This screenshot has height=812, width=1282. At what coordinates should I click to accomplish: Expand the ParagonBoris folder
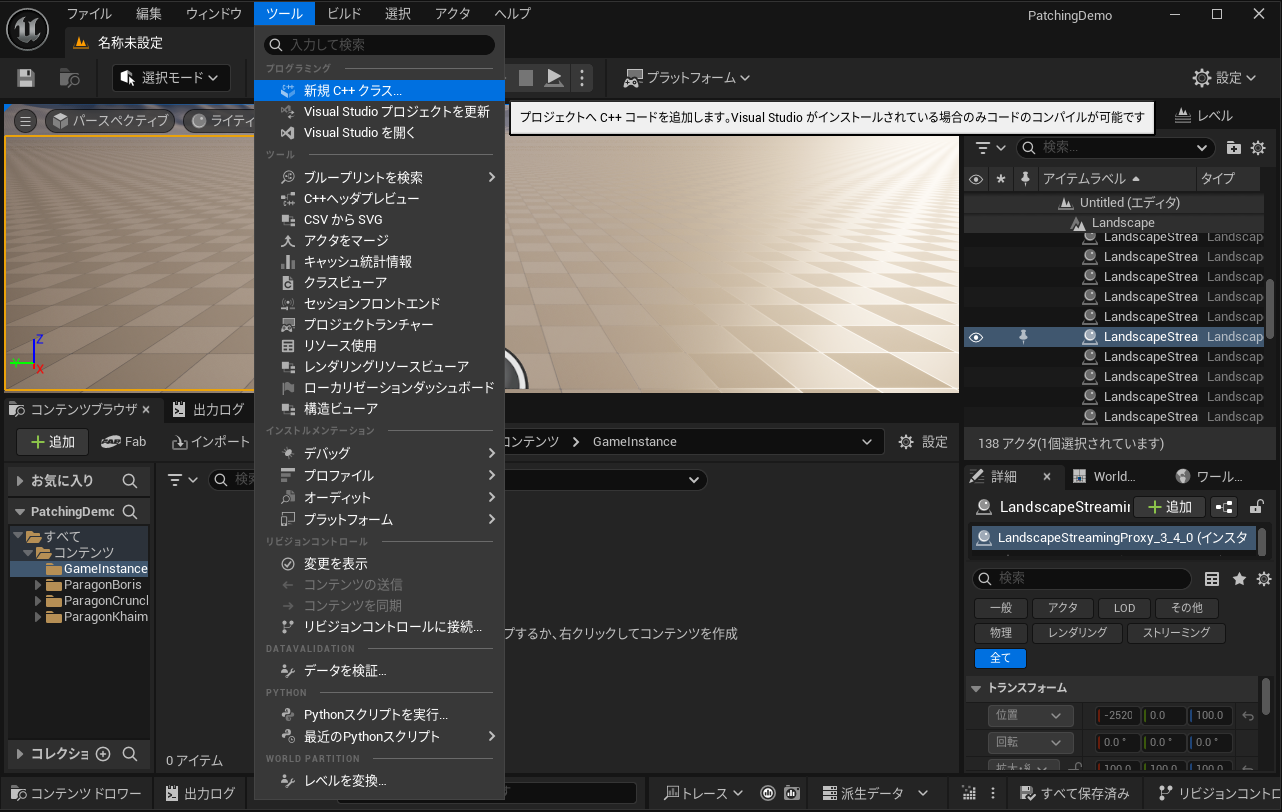[38, 585]
